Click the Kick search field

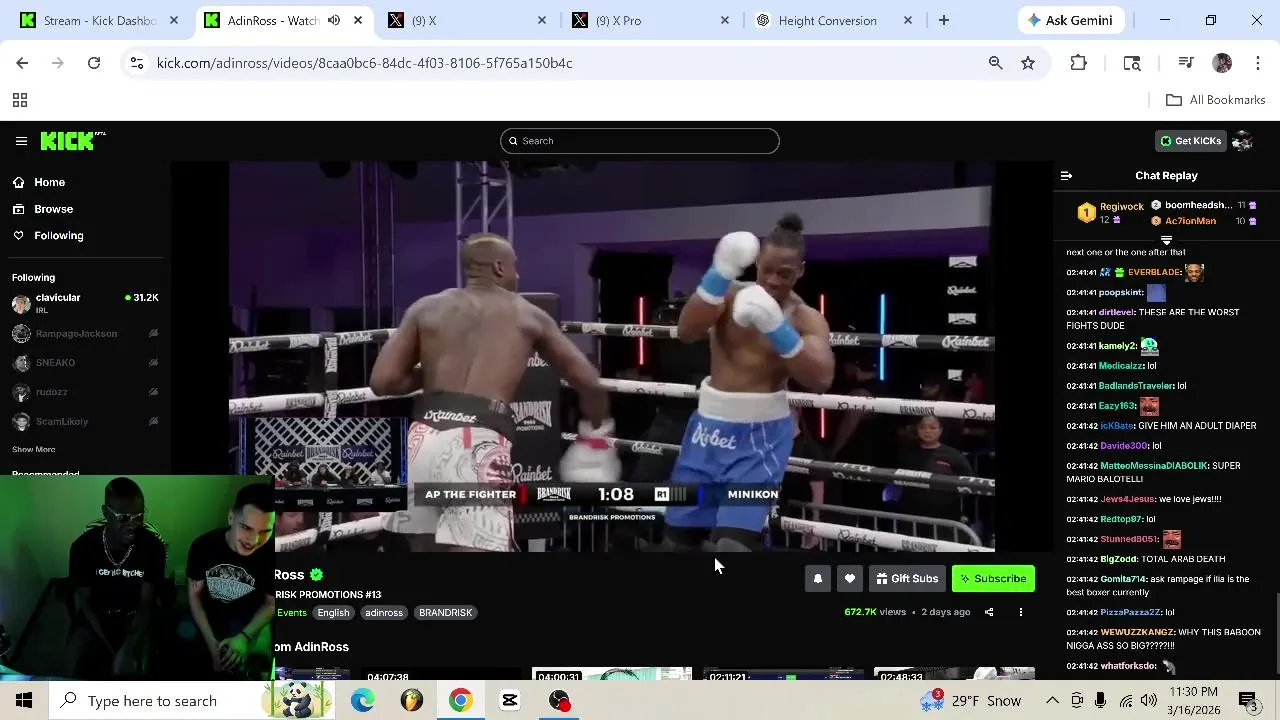click(x=640, y=141)
